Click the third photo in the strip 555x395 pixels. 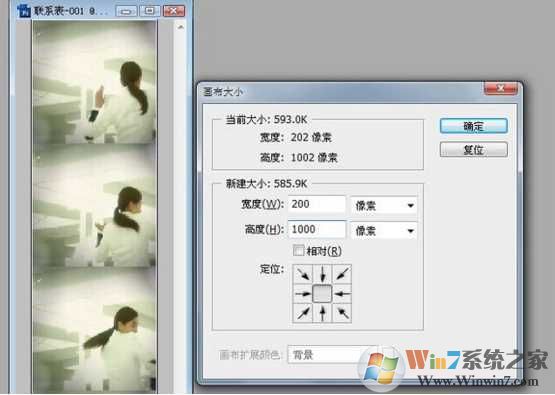[x=94, y=329]
